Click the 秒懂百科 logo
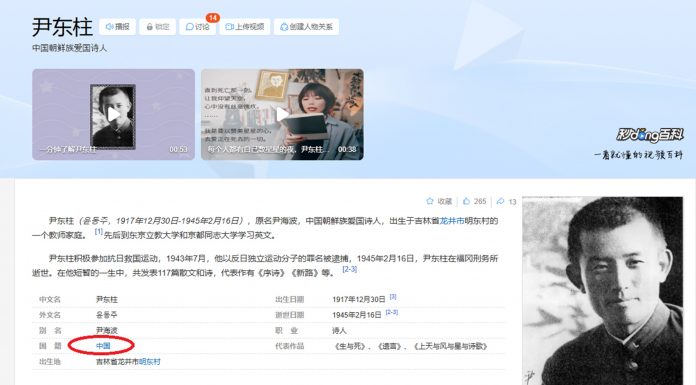This screenshot has width=696, height=385. [650, 134]
